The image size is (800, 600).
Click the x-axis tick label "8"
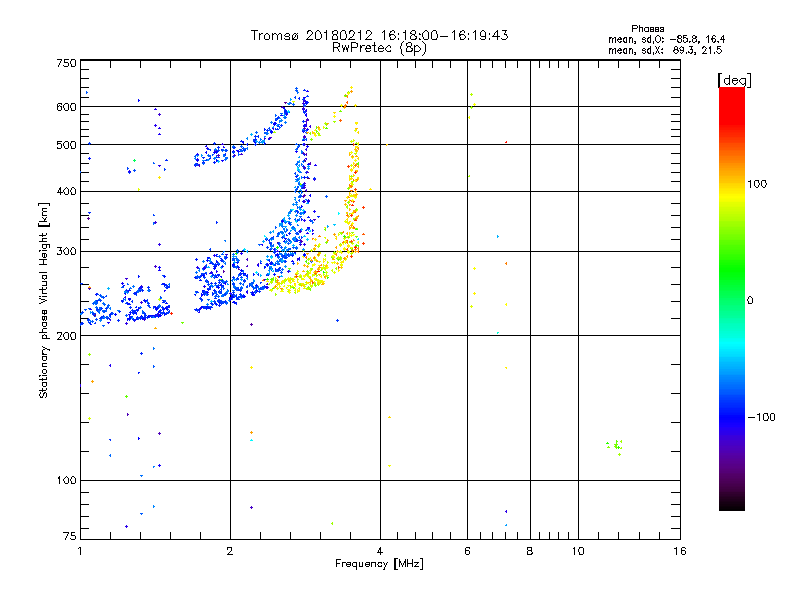pos(530,551)
